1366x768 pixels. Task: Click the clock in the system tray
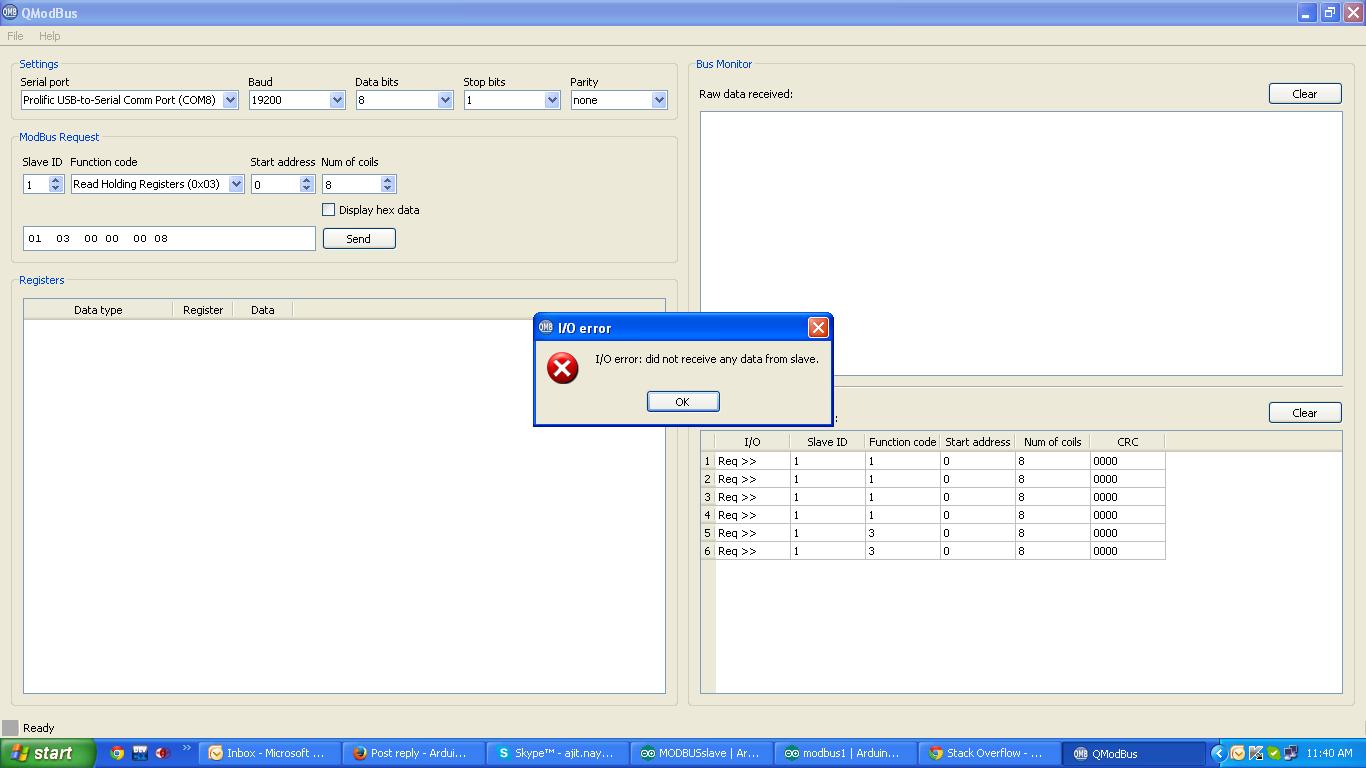[x=1328, y=753]
